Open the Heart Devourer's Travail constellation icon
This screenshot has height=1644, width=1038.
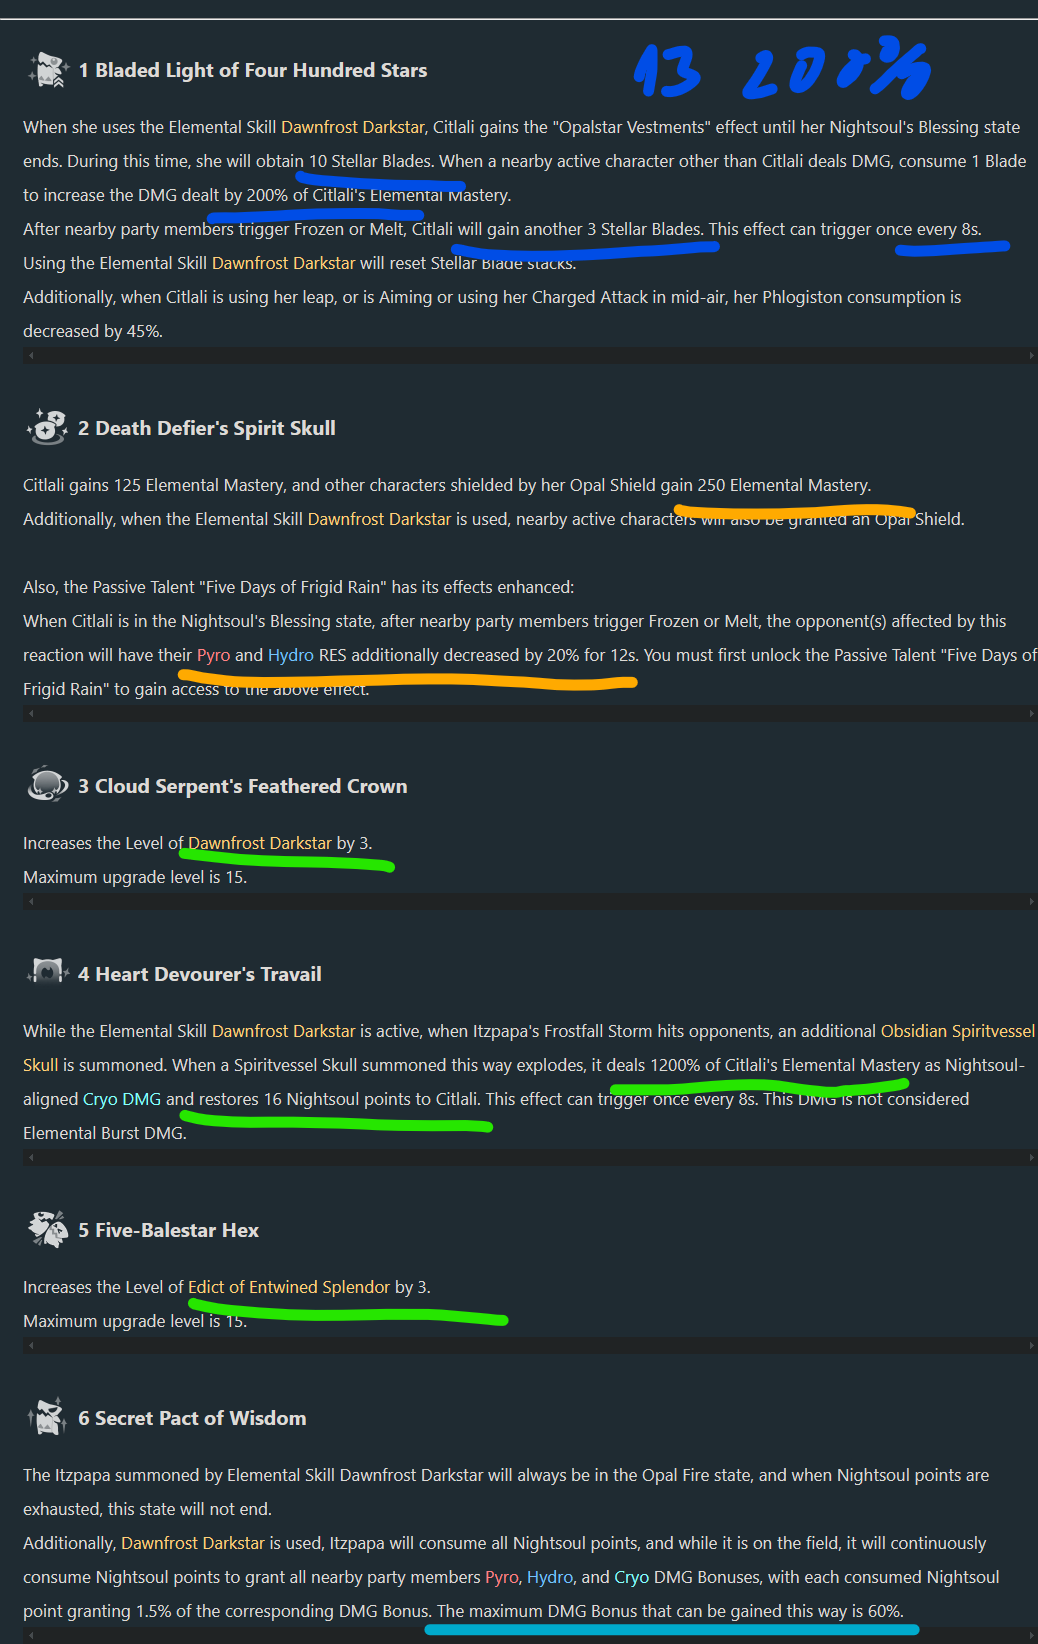pos(47,974)
